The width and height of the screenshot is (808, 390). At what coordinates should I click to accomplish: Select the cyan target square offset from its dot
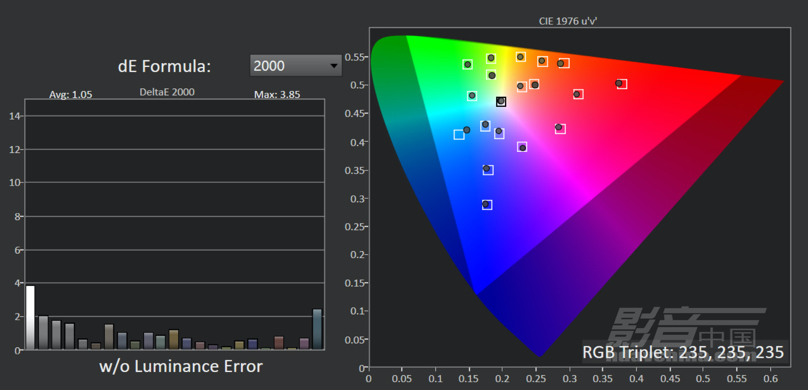click(x=459, y=134)
